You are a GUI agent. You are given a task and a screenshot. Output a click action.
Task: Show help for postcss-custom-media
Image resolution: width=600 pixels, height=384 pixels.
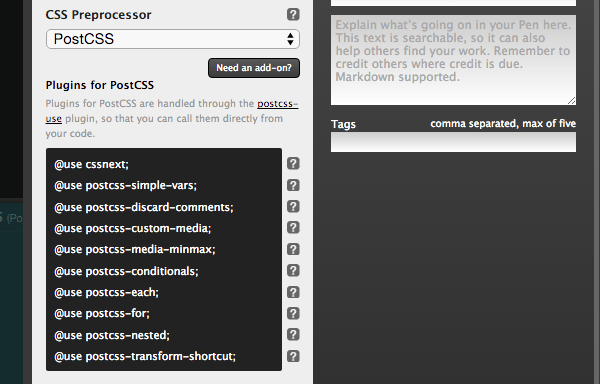[293, 228]
